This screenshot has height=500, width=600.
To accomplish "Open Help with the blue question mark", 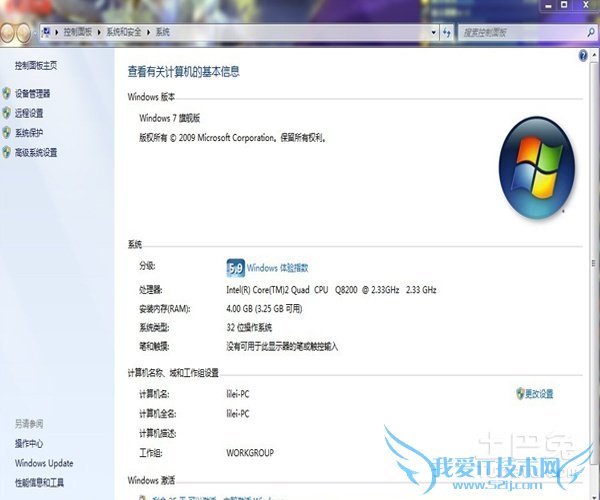I will click(x=583, y=56).
